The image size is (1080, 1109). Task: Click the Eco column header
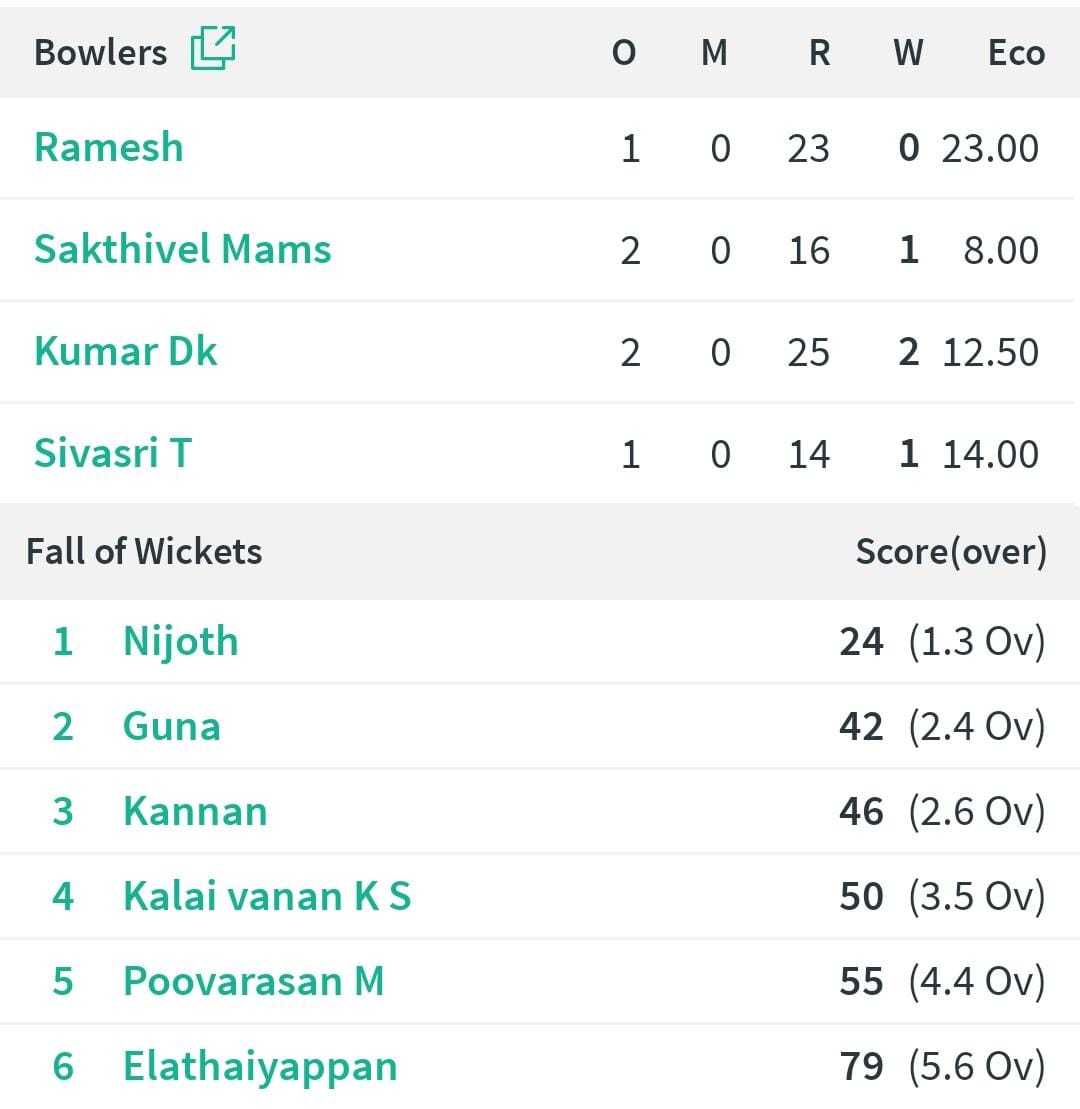coord(1016,52)
